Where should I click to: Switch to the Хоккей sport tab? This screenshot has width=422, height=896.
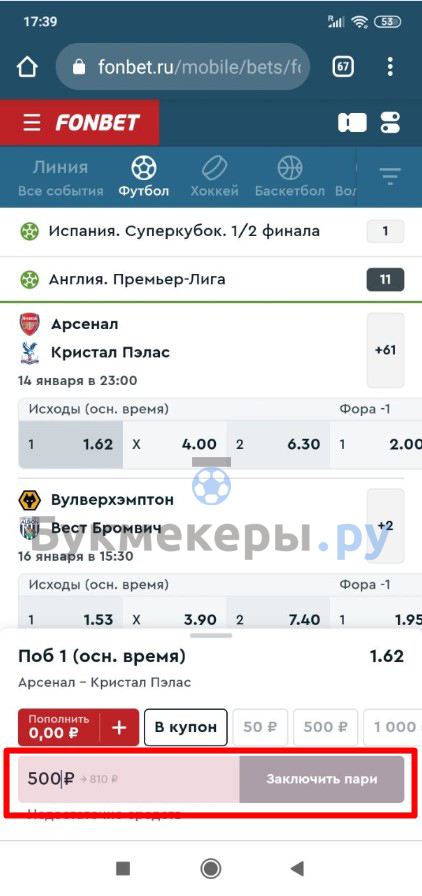[x=214, y=177]
